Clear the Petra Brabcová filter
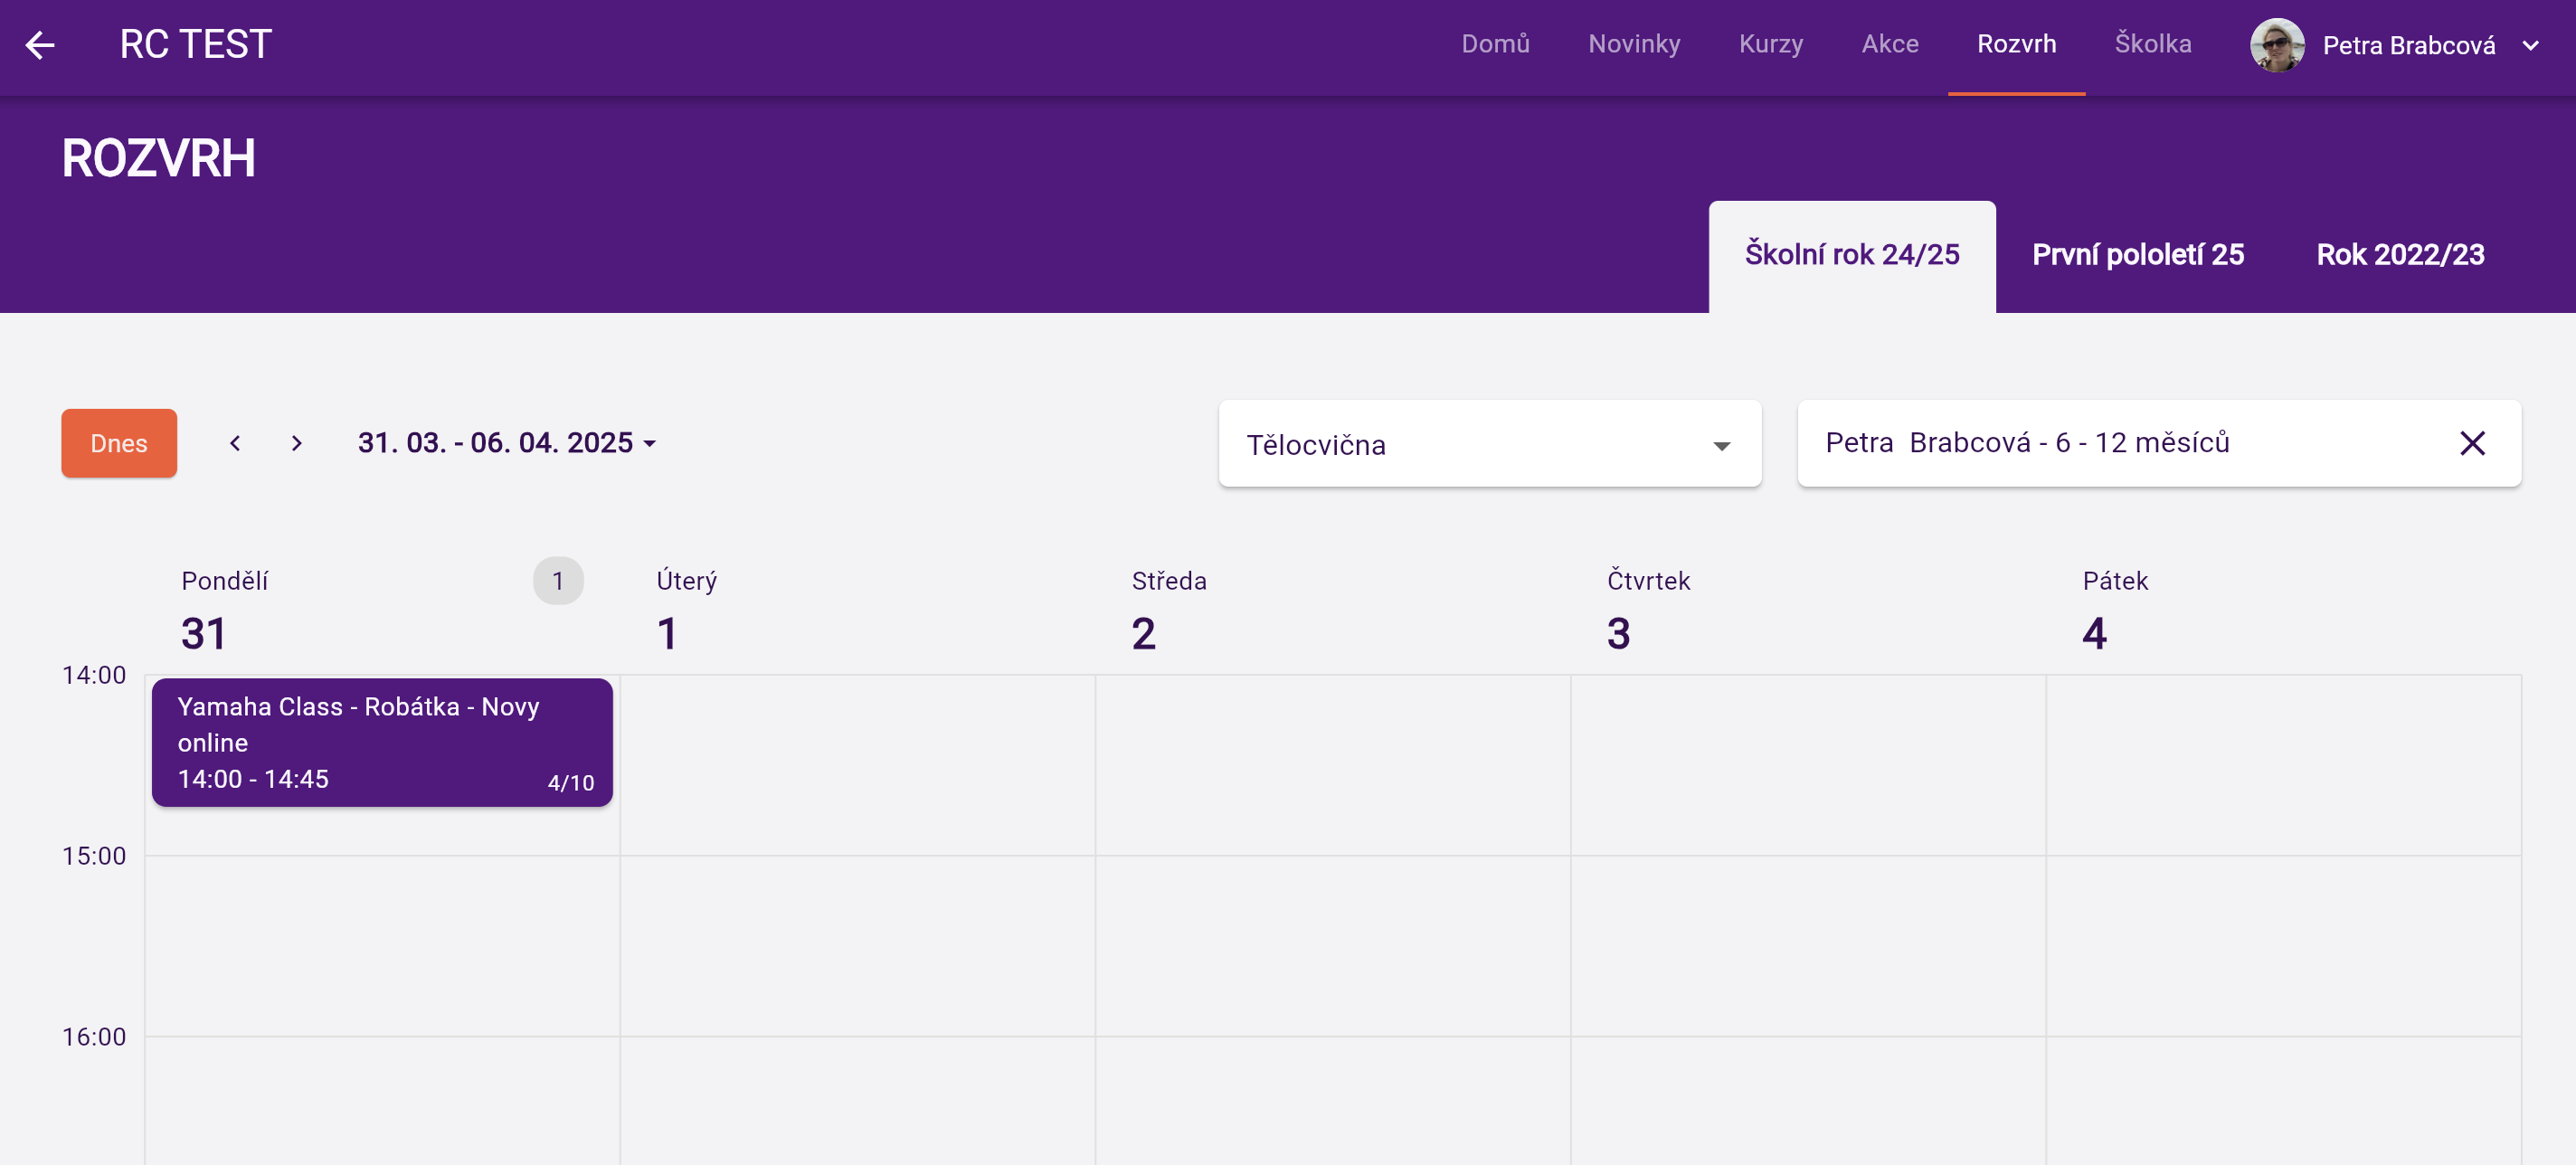The image size is (2576, 1165). pos(2472,443)
